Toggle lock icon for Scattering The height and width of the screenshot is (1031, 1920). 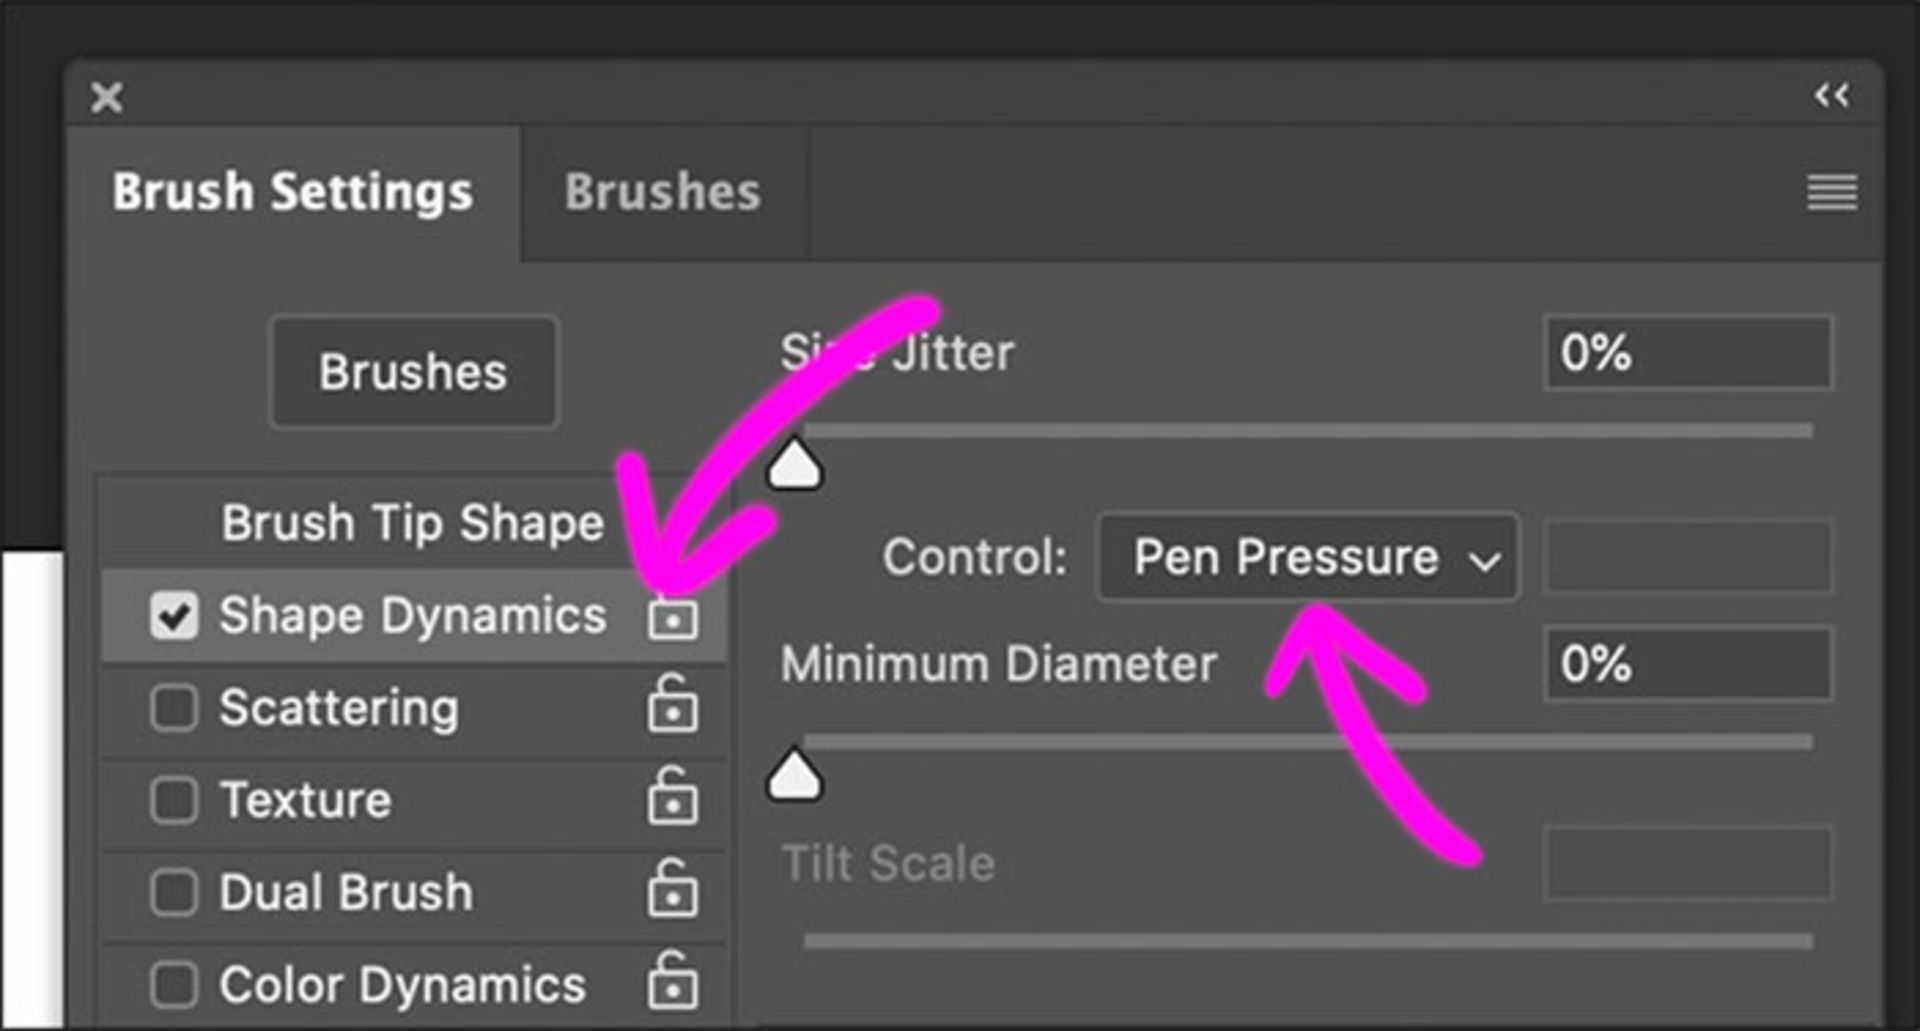coord(672,705)
